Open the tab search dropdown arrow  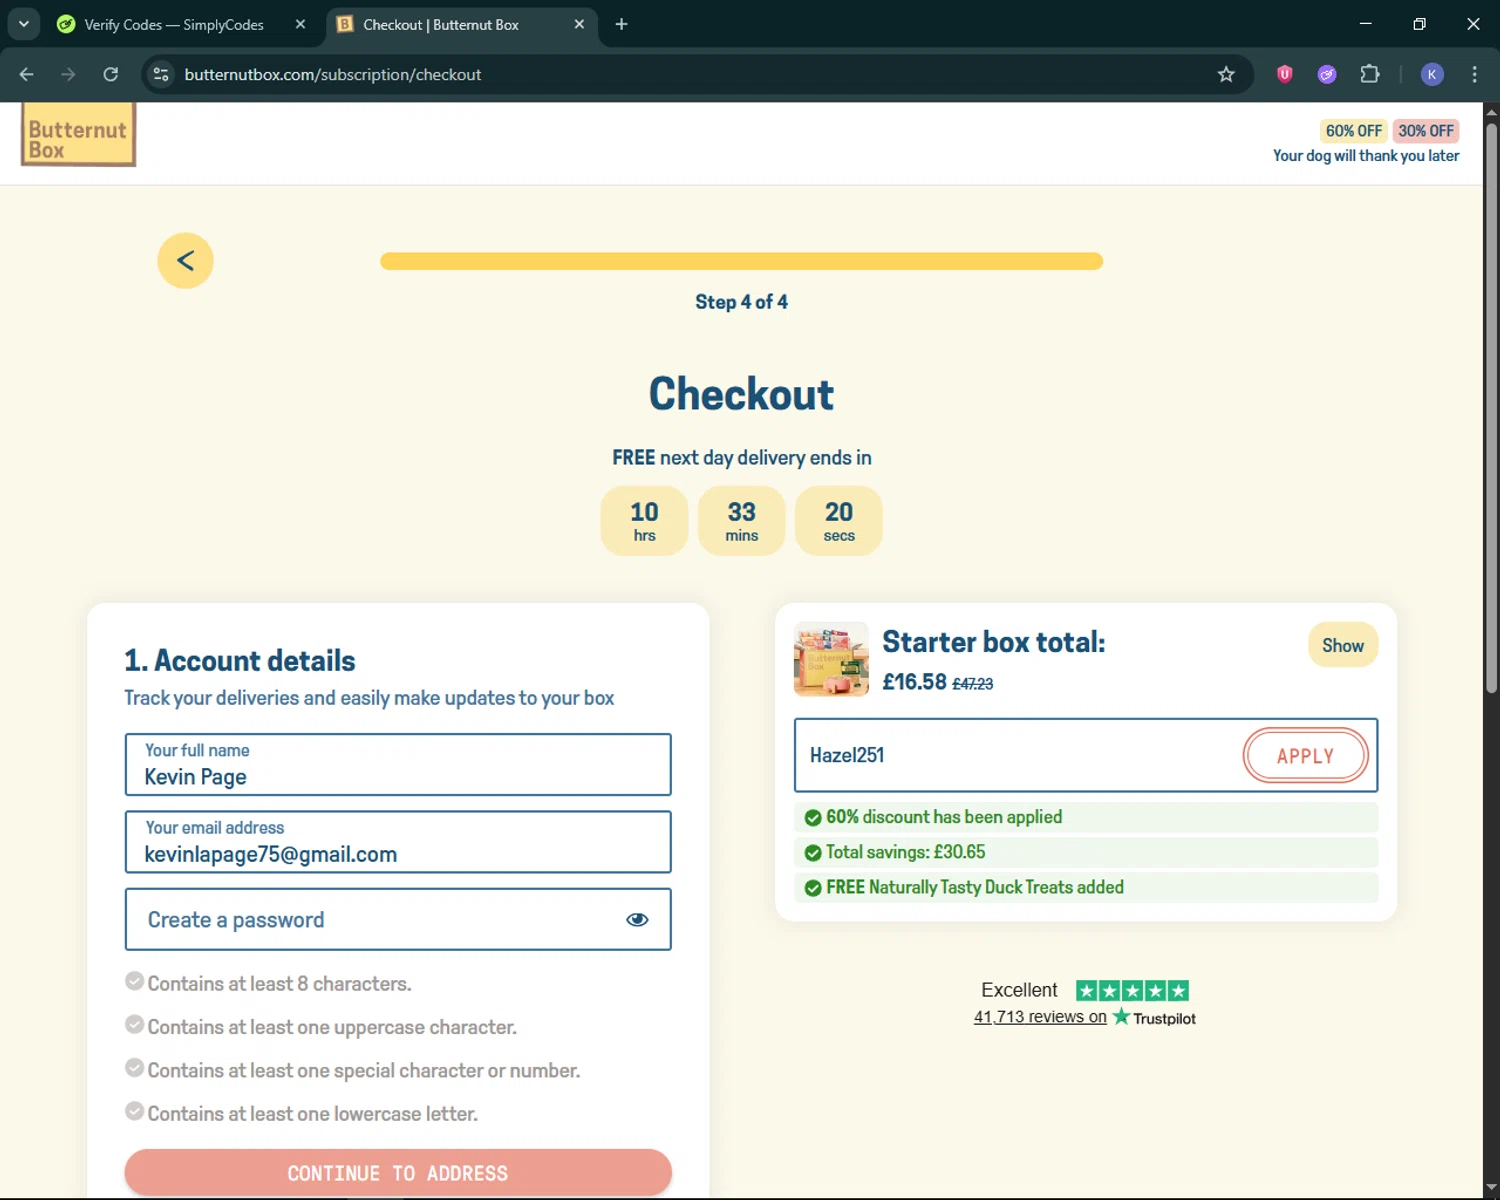tap(23, 24)
